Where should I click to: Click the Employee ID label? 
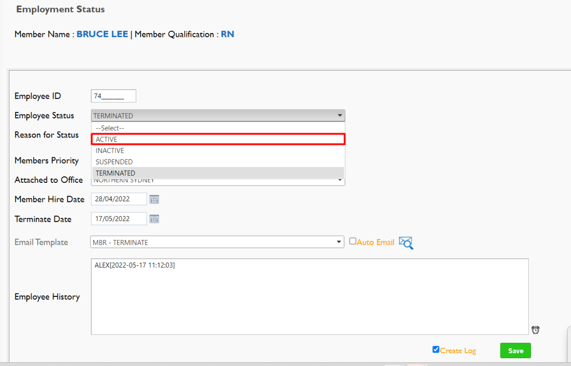tap(38, 96)
